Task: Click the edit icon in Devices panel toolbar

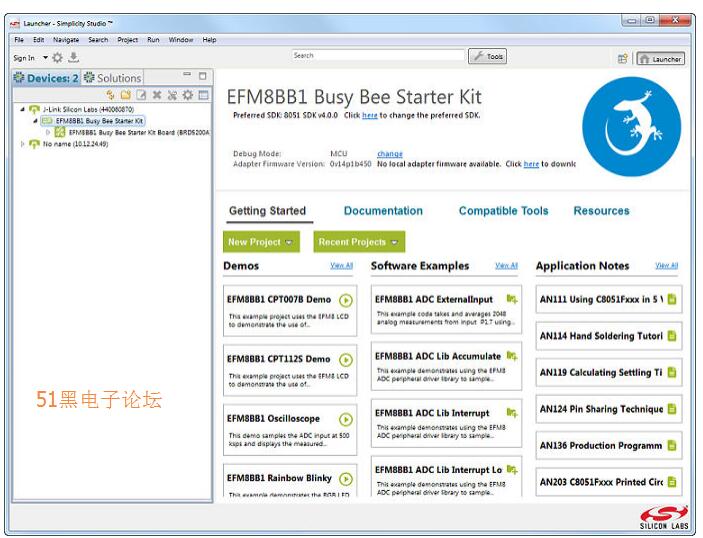Action: [x=141, y=95]
